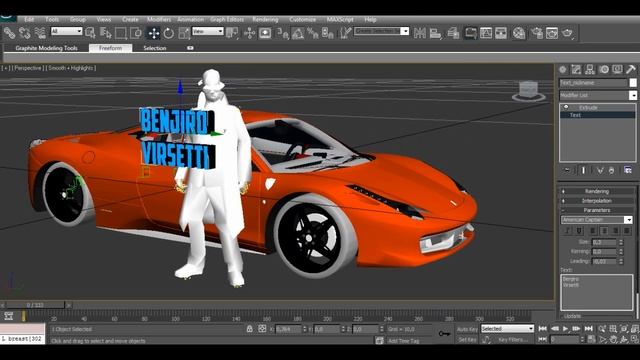640x360 pixels.
Task: Toggle Show End Result in stack
Action: pyautogui.click(x=583, y=170)
